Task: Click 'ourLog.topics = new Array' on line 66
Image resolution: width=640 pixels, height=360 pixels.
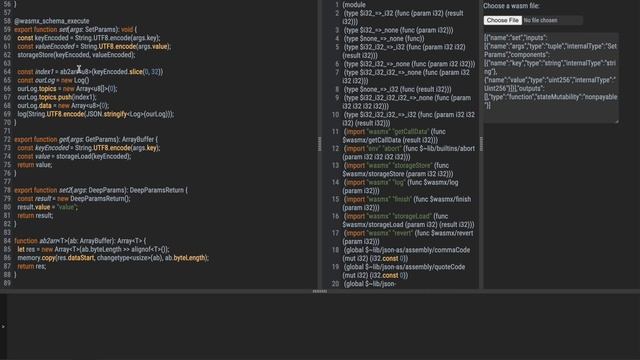Action: [x=67, y=89]
